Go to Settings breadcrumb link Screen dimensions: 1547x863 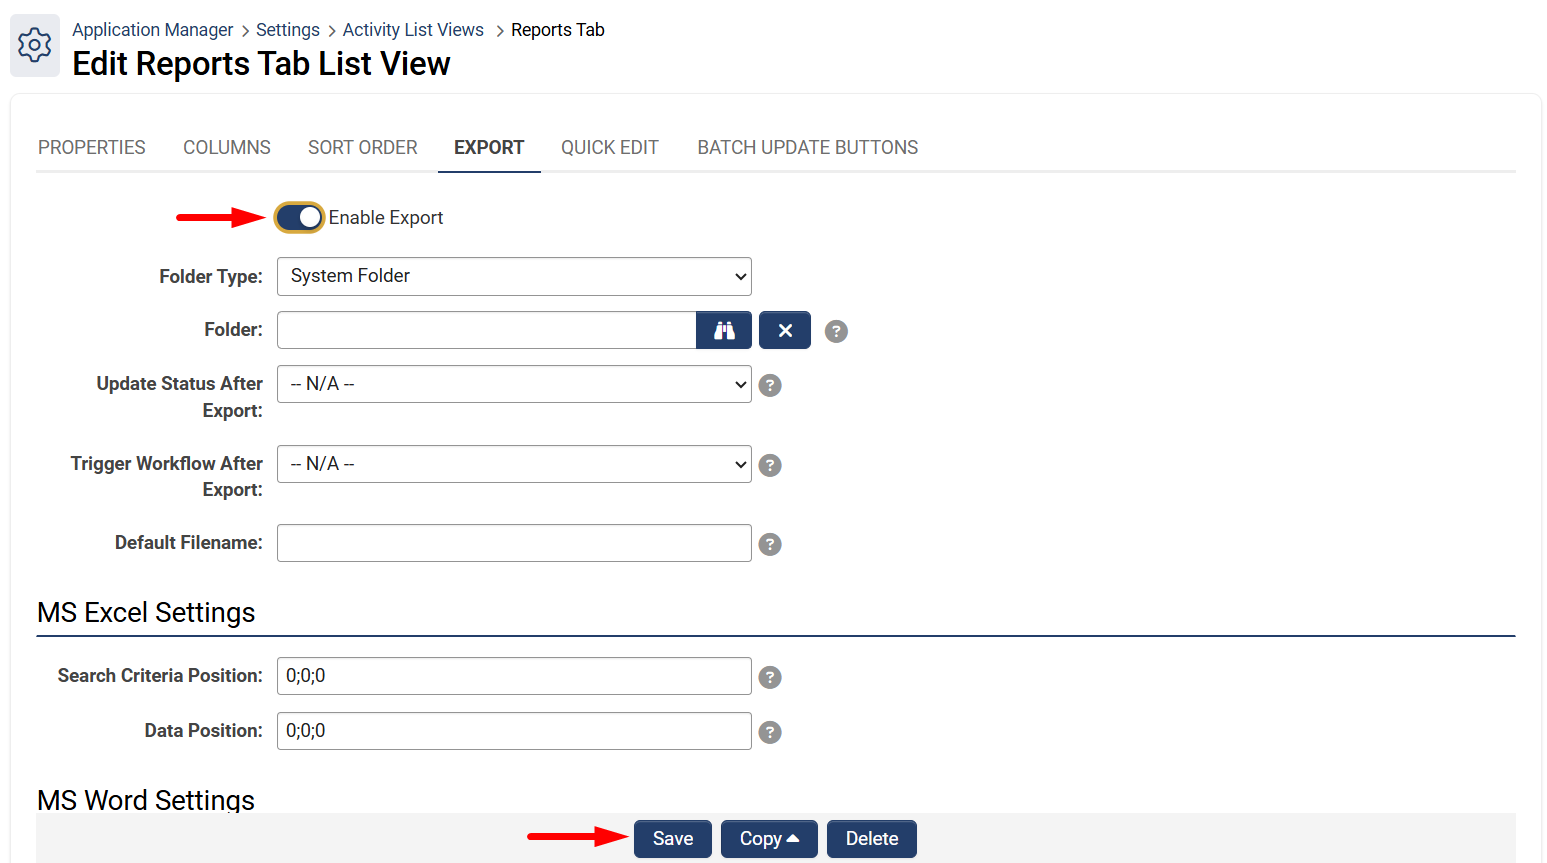(288, 30)
